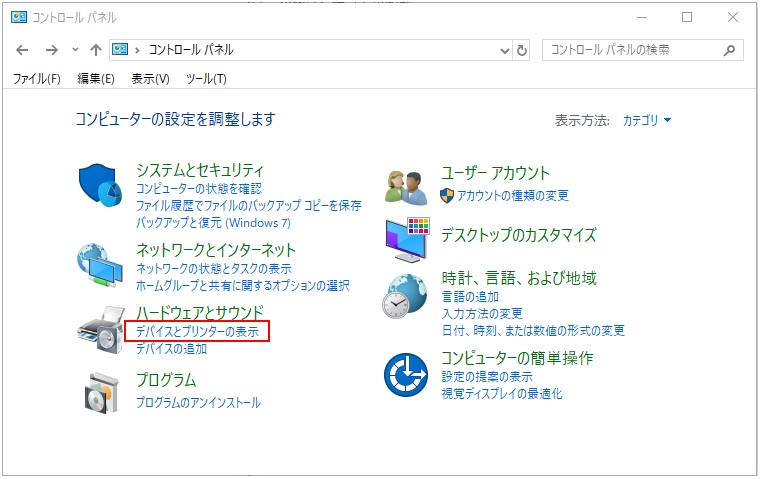This screenshot has height=479, width=761.
Task: Go forward with the right arrow
Action: pyautogui.click(x=51, y=50)
